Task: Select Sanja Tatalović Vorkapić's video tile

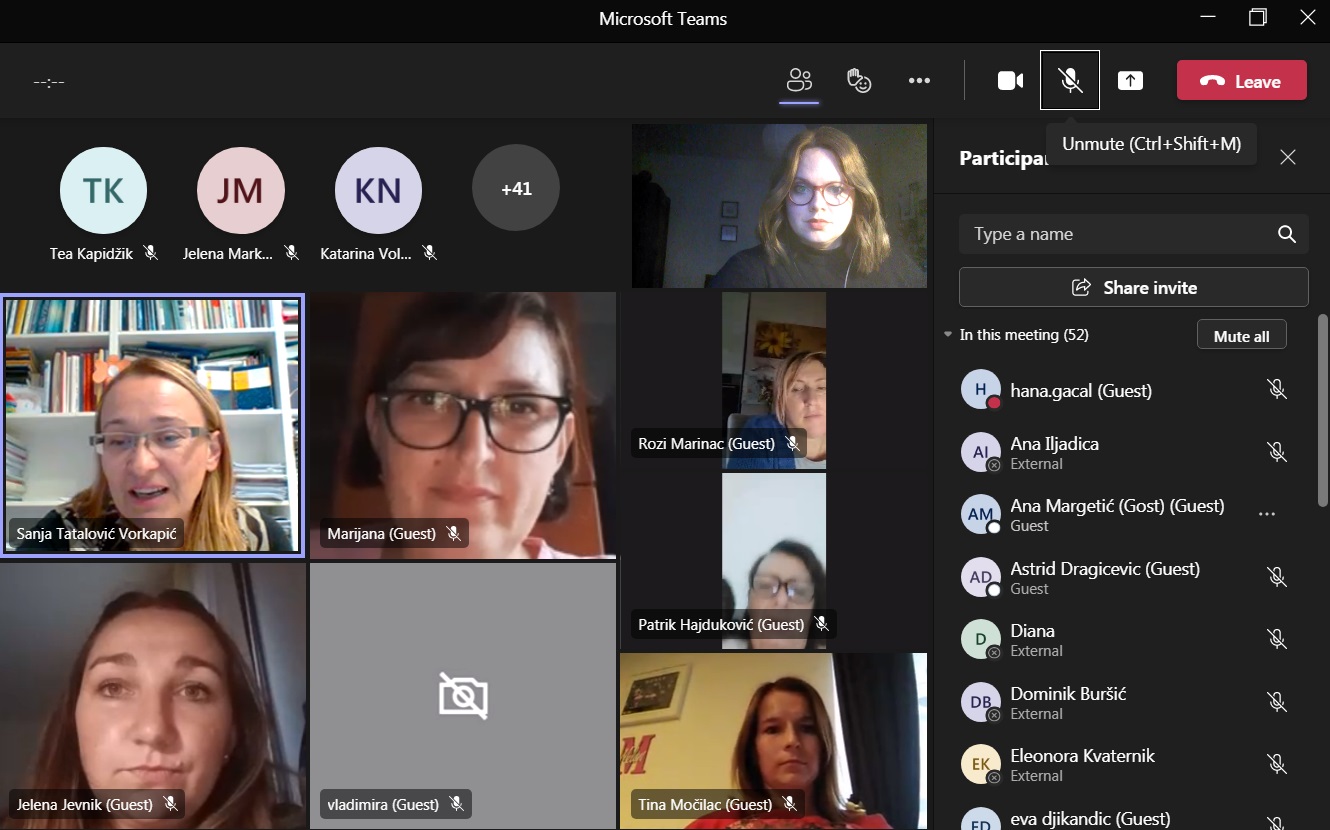Action: (152, 425)
